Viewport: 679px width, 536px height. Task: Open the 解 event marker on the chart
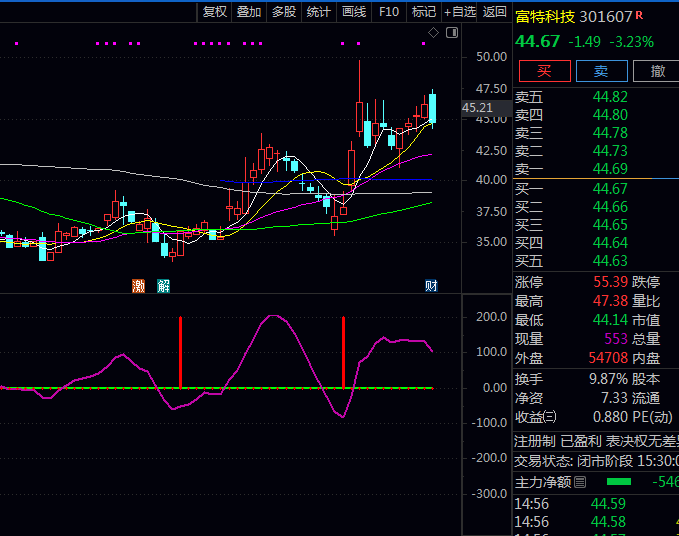[x=163, y=286]
